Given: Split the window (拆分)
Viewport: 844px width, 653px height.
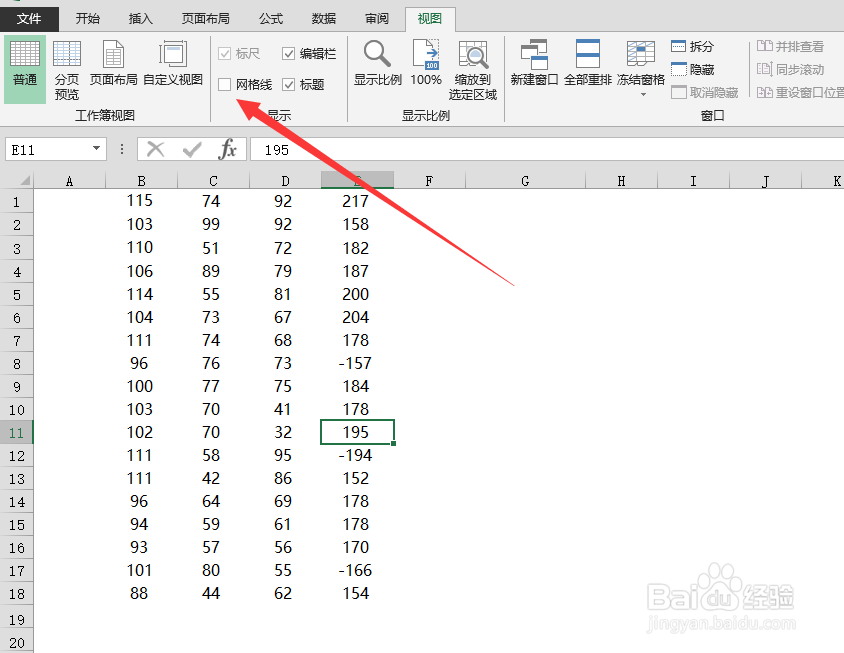Looking at the screenshot, I should (692, 46).
